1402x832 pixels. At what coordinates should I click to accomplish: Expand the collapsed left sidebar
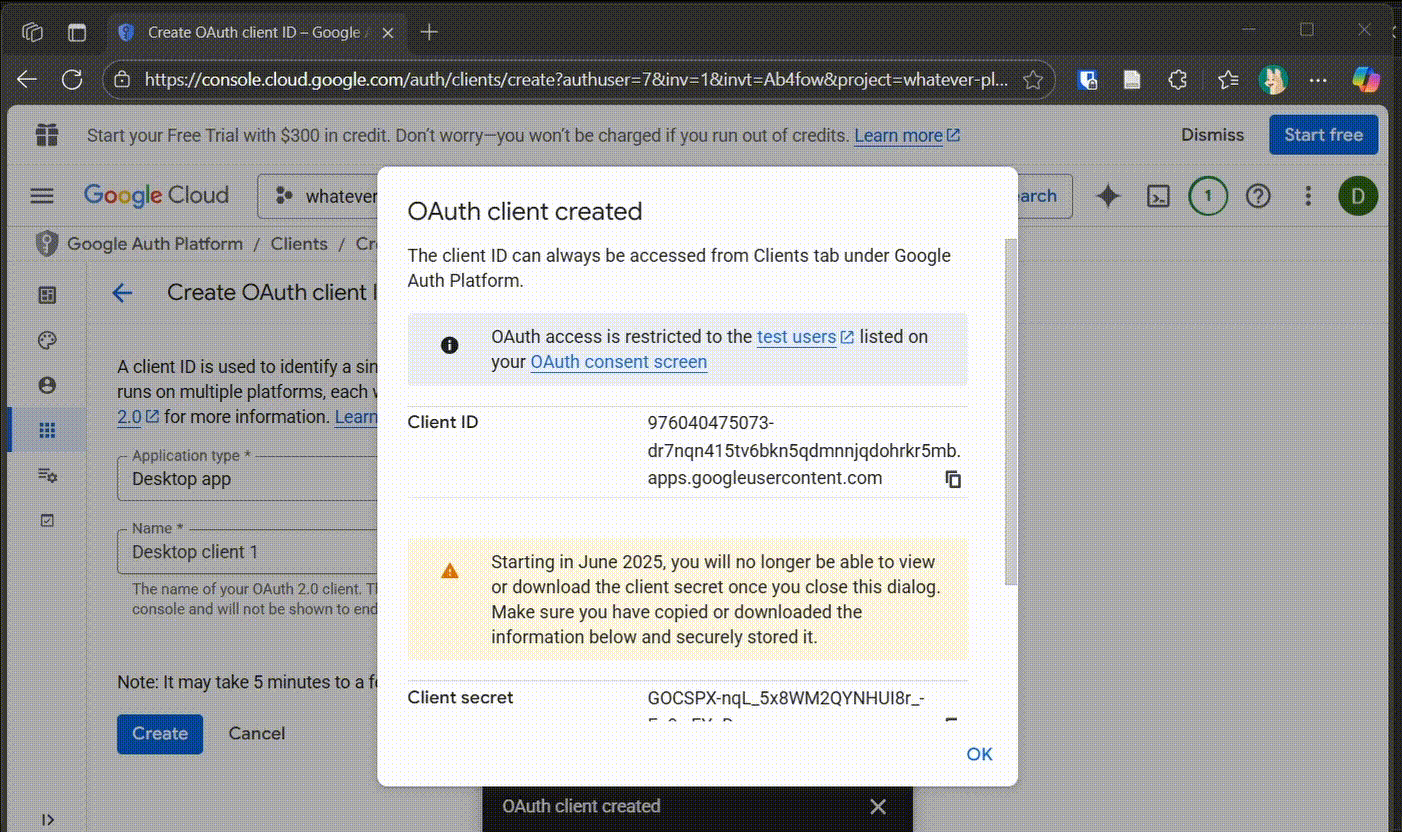47,820
